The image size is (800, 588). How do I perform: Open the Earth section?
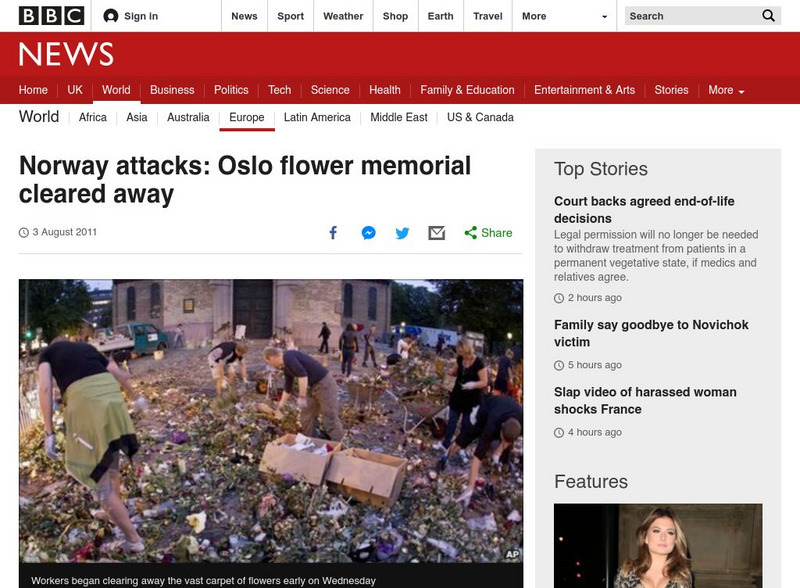click(x=440, y=16)
